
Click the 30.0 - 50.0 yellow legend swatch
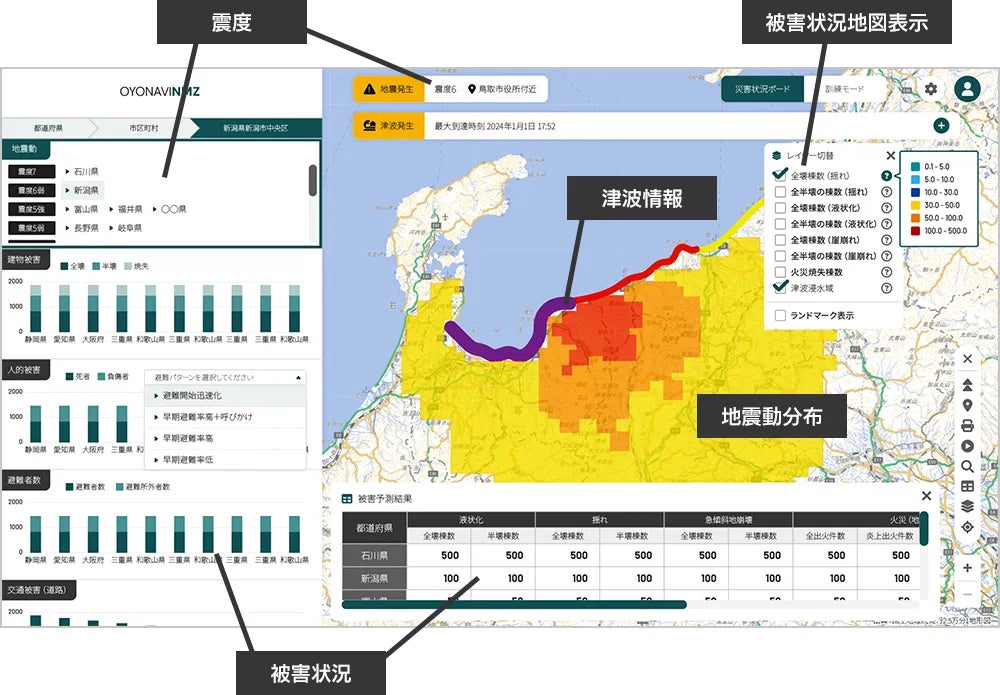(916, 205)
